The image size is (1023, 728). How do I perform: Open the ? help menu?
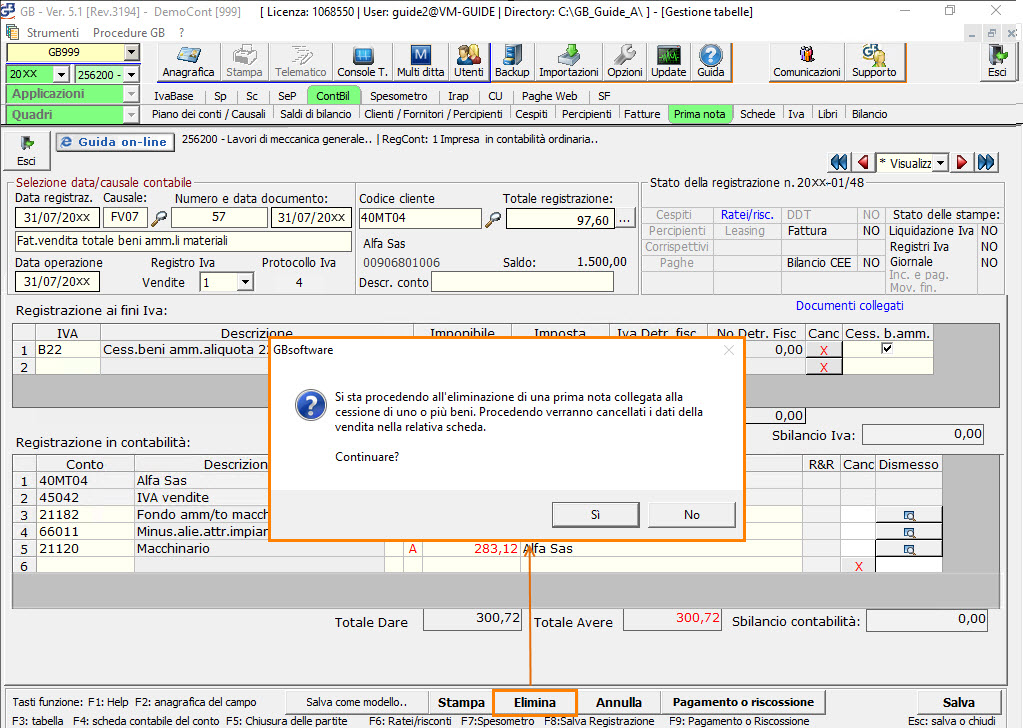(x=181, y=33)
